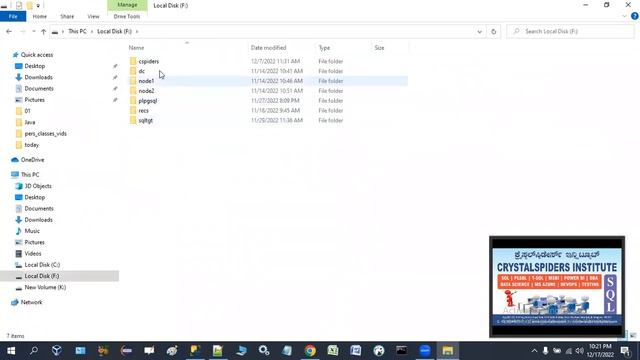Open the pers_classes_vids folder in sidebar

[x=45, y=133]
